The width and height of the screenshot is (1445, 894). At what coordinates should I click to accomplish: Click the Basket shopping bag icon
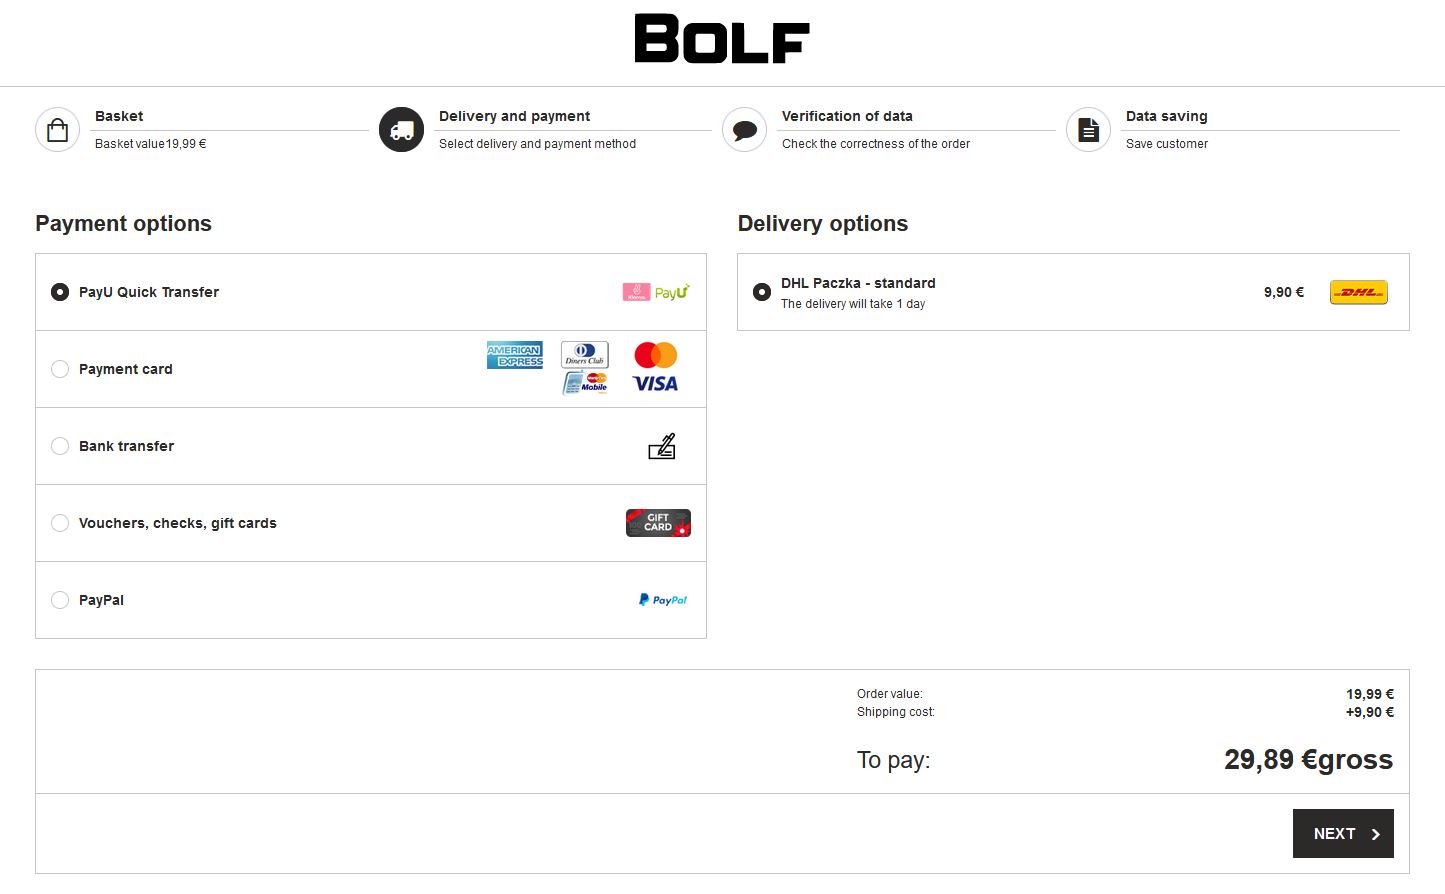pos(57,130)
